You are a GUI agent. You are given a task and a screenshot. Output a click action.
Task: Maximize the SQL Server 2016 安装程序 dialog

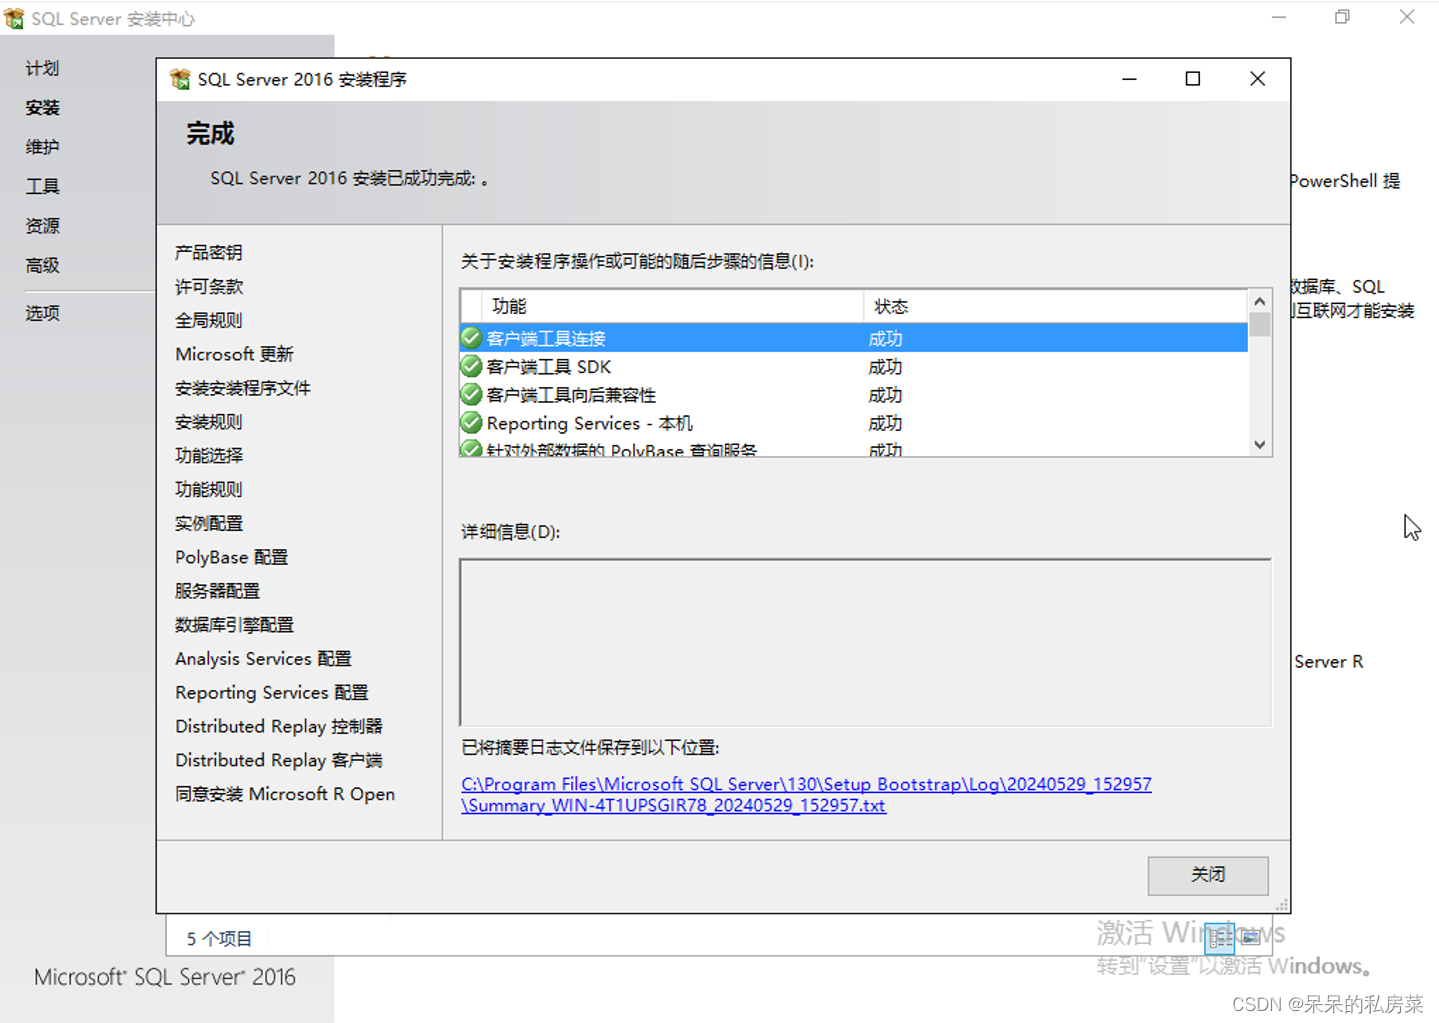(1193, 79)
